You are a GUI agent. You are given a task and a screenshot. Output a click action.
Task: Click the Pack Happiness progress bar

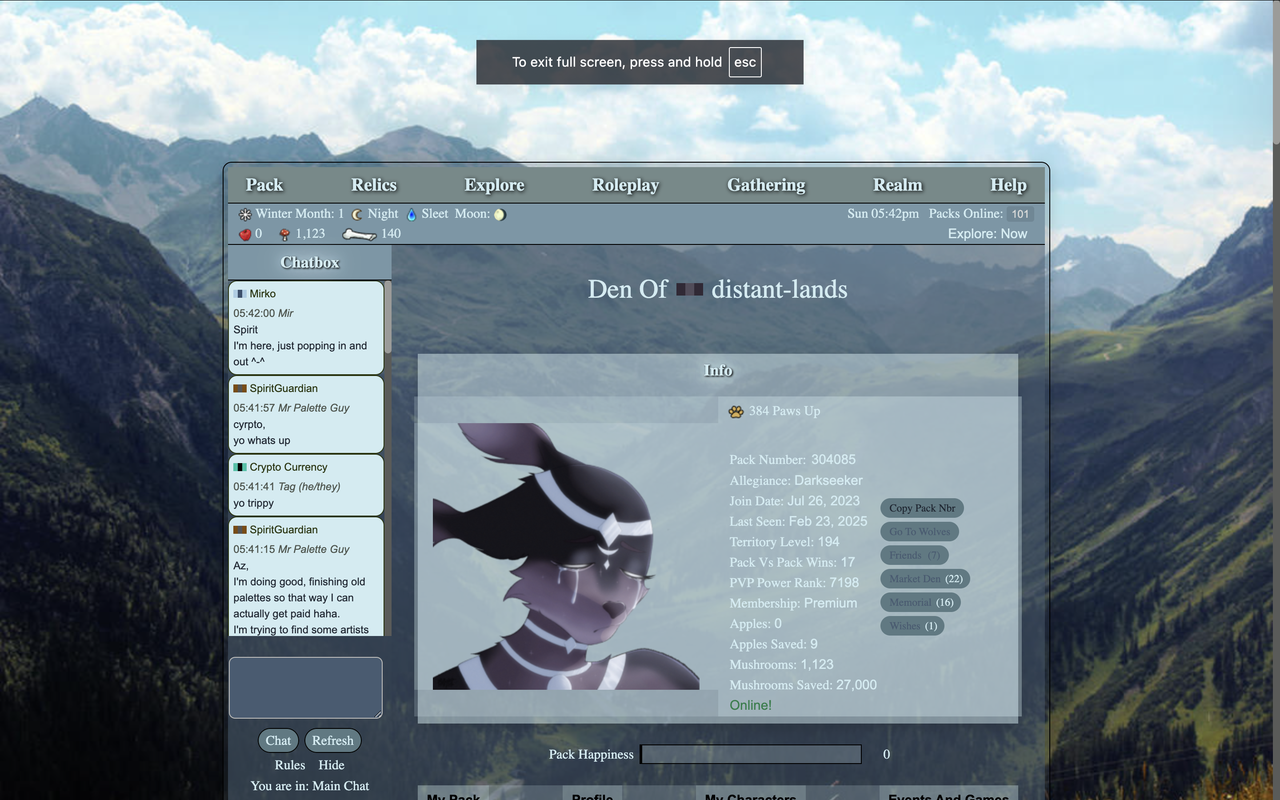(750, 754)
